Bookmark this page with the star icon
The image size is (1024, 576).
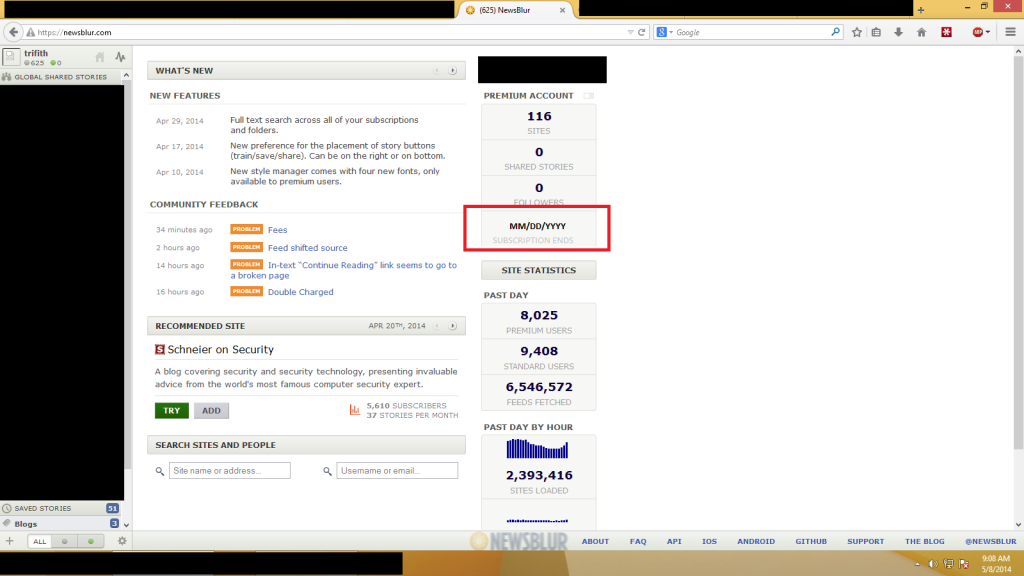[x=857, y=32]
